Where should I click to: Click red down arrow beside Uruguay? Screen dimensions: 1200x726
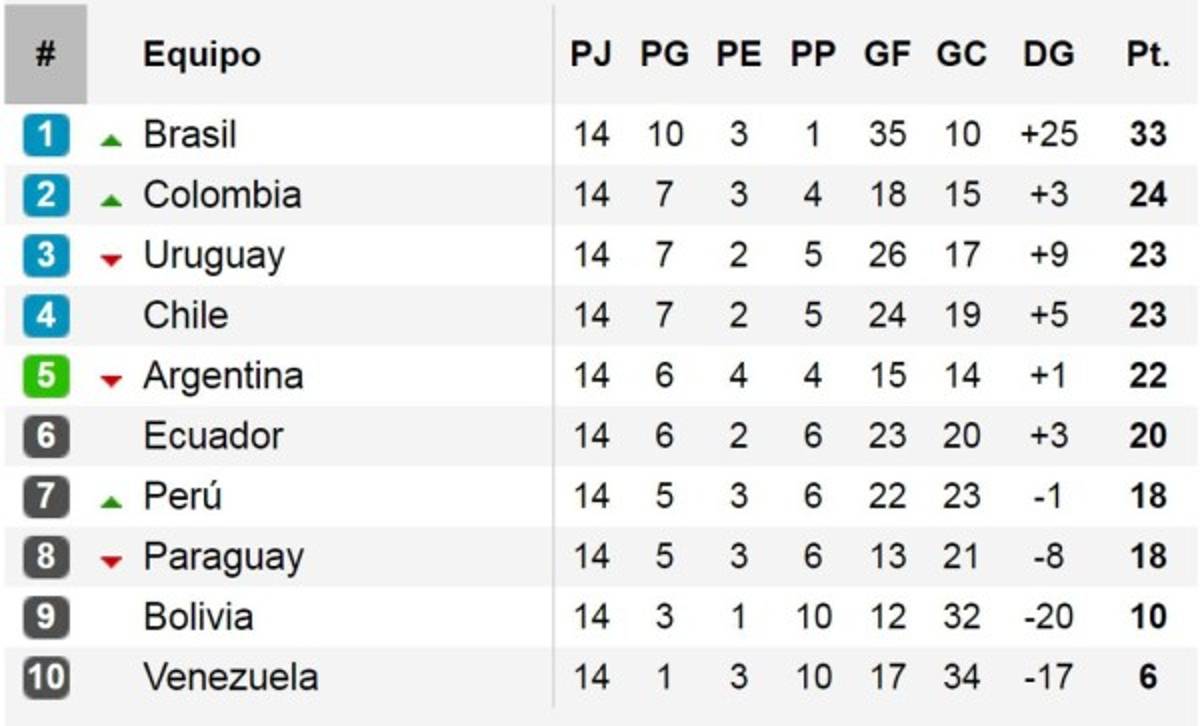[x=111, y=261]
